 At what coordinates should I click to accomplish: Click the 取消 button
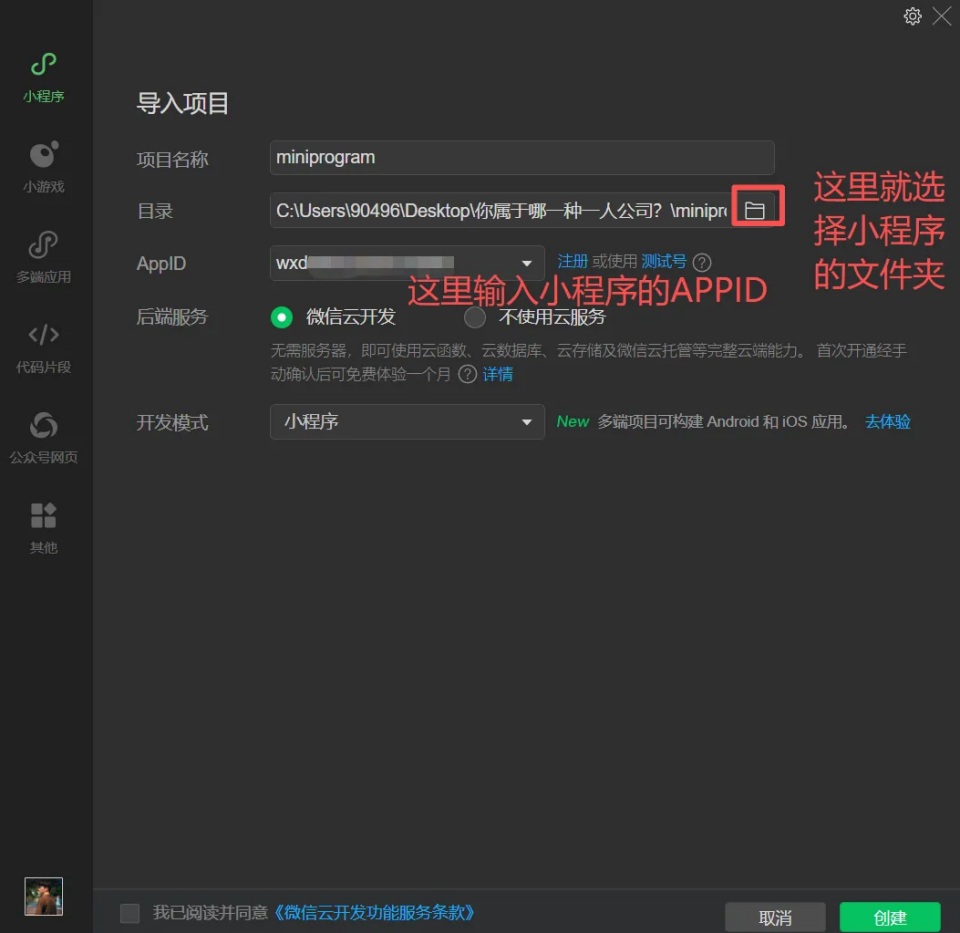775,917
